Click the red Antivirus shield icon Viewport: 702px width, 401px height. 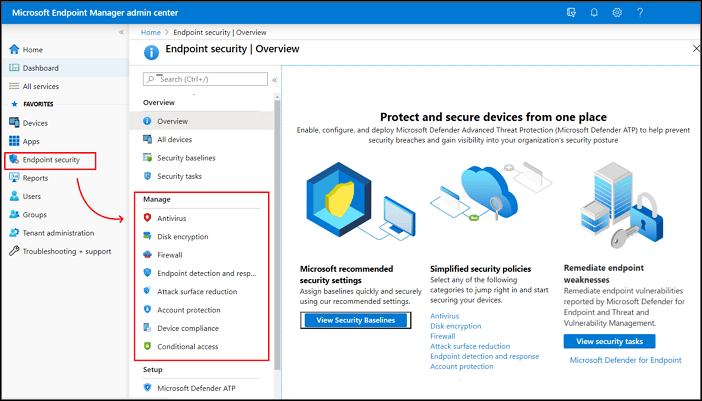(x=147, y=218)
